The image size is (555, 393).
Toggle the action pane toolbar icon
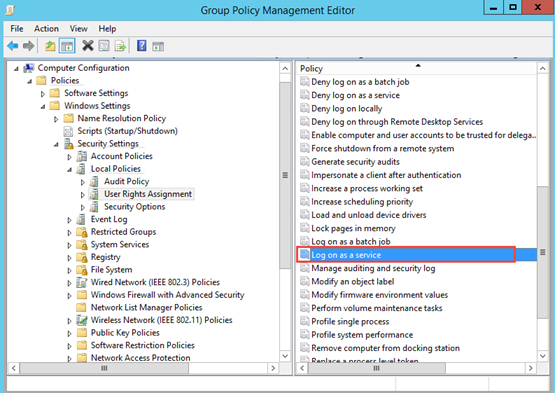tap(158, 46)
